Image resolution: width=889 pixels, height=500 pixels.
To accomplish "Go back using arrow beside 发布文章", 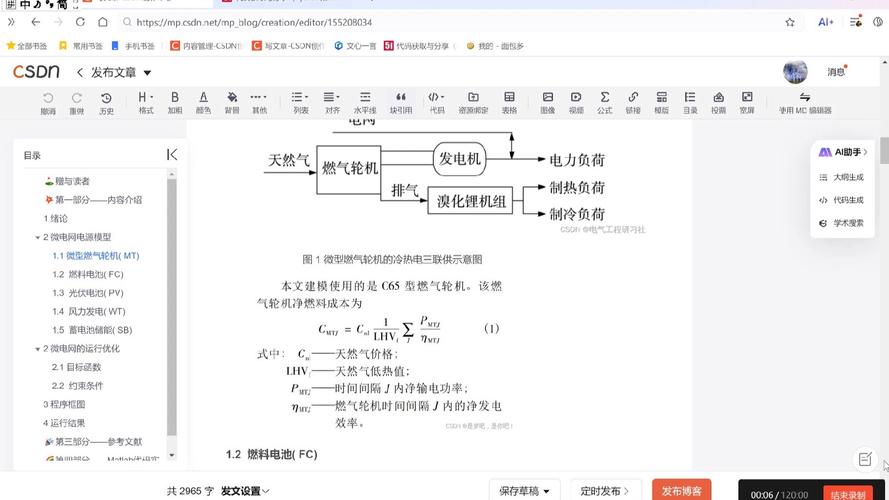I will click(80, 73).
